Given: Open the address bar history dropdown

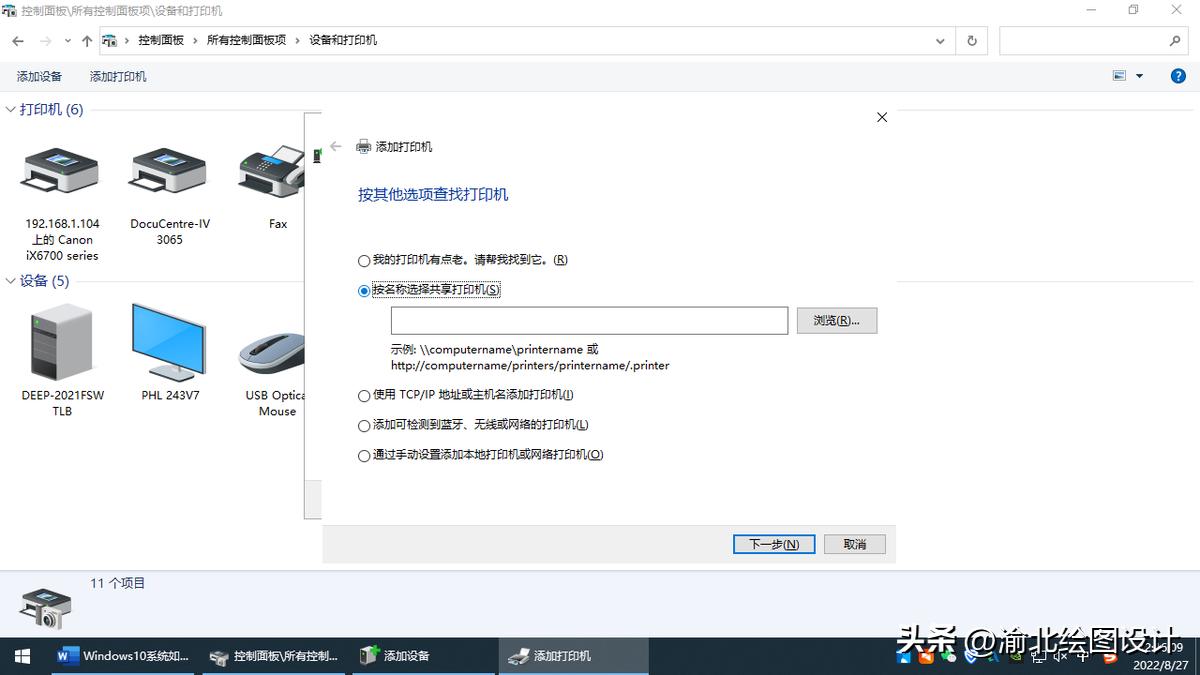Looking at the screenshot, I should [939, 40].
